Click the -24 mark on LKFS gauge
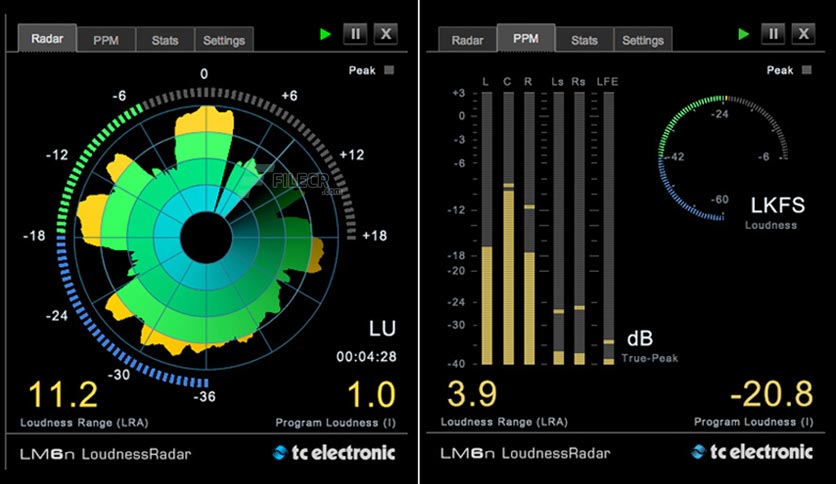Image resolution: width=836 pixels, height=484 pixels. (x=719, y=114)
